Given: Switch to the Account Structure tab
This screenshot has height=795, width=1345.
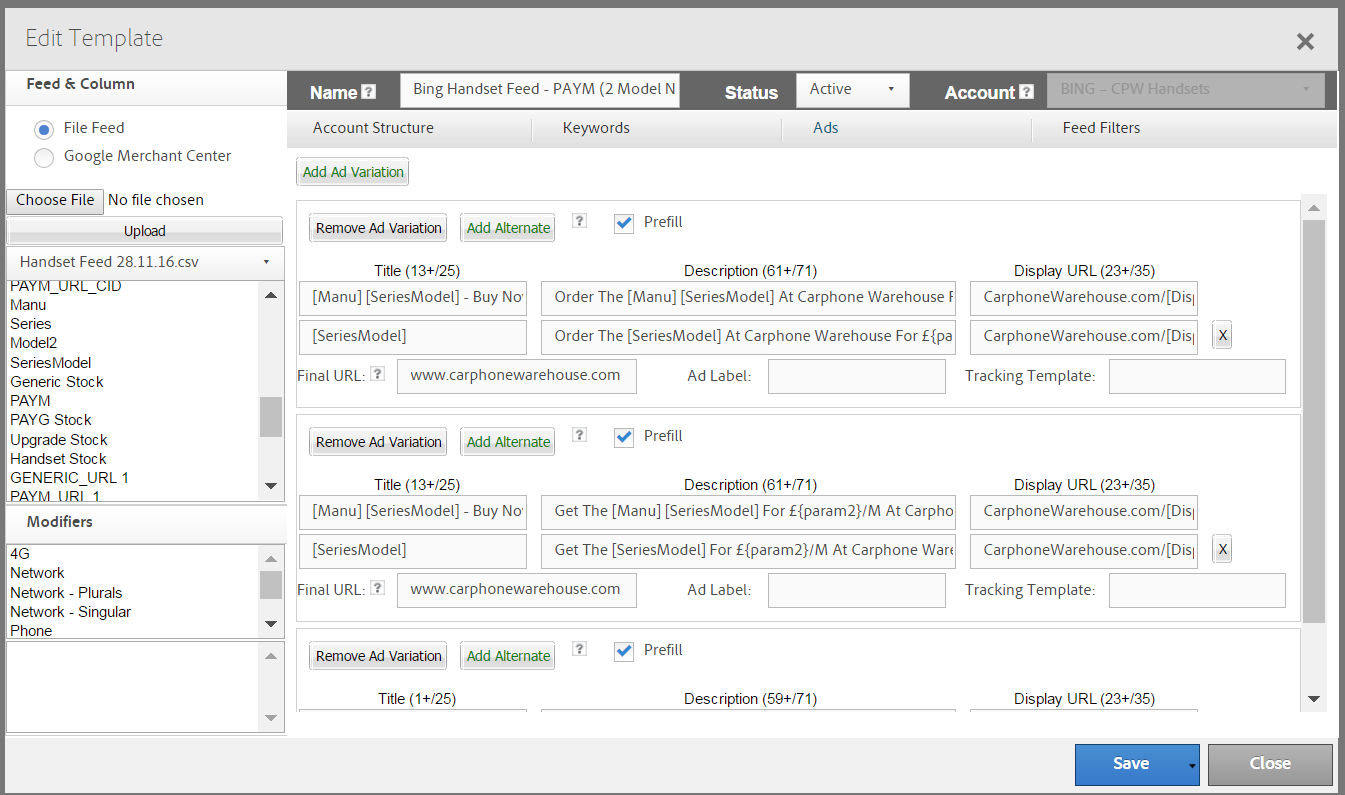Looking at the screenshot, I should click(x=373, y=128).
